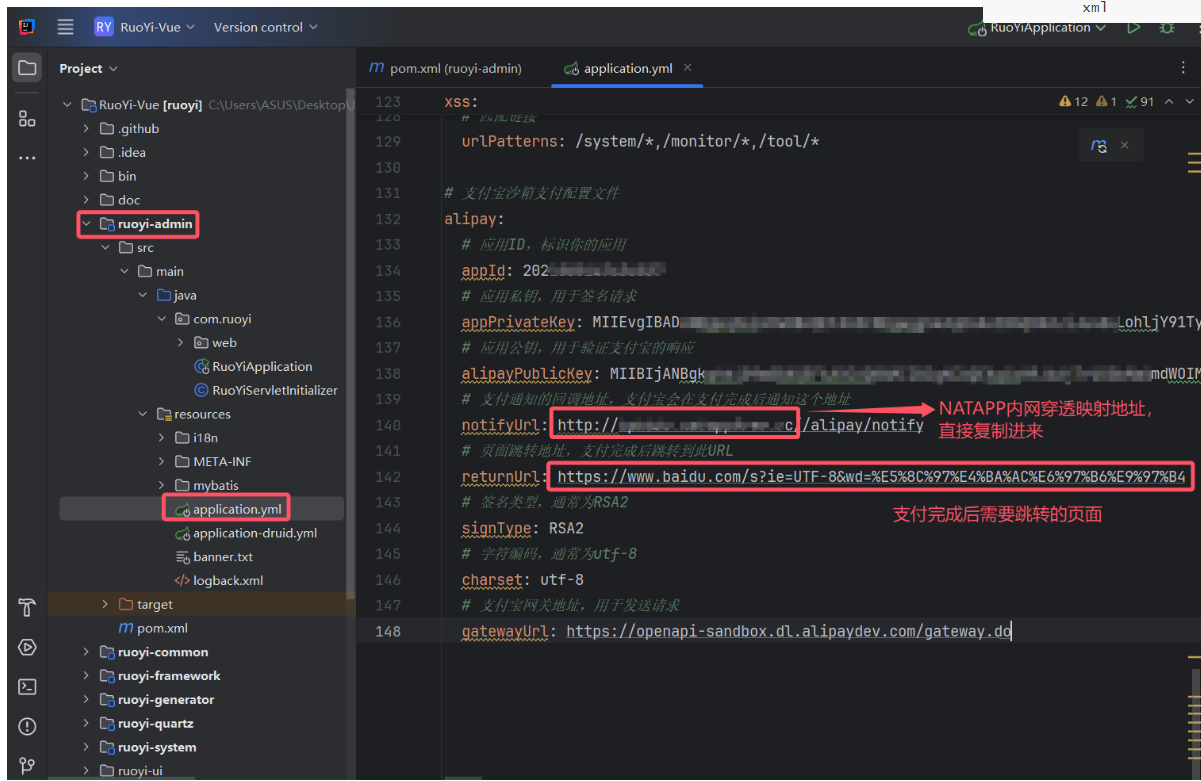Expand the doc folder
The image size is (1201, 781).
(87, 200)
